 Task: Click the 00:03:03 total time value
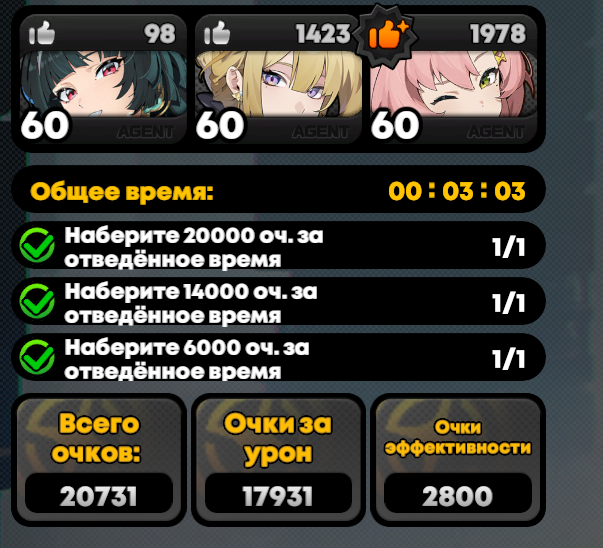tap(456, 191)
